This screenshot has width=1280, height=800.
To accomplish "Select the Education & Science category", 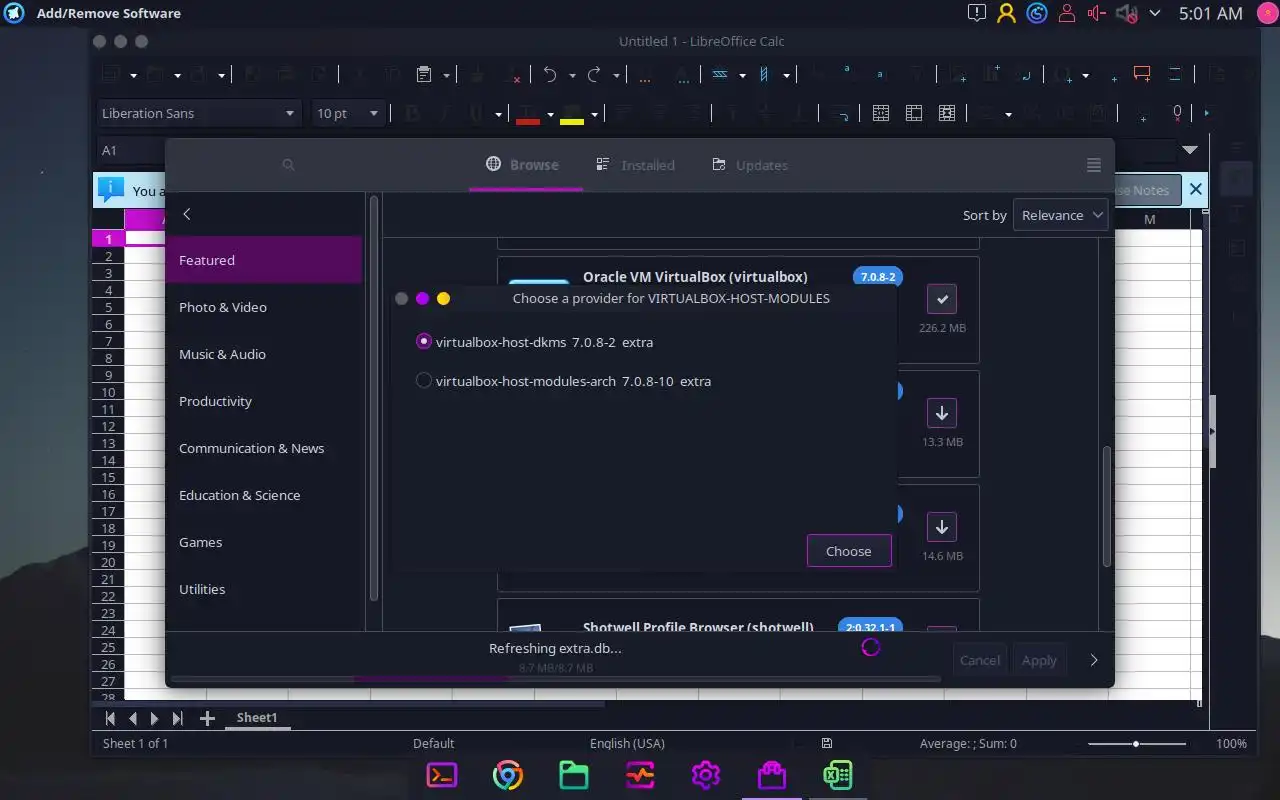I will tap(264, 495).
